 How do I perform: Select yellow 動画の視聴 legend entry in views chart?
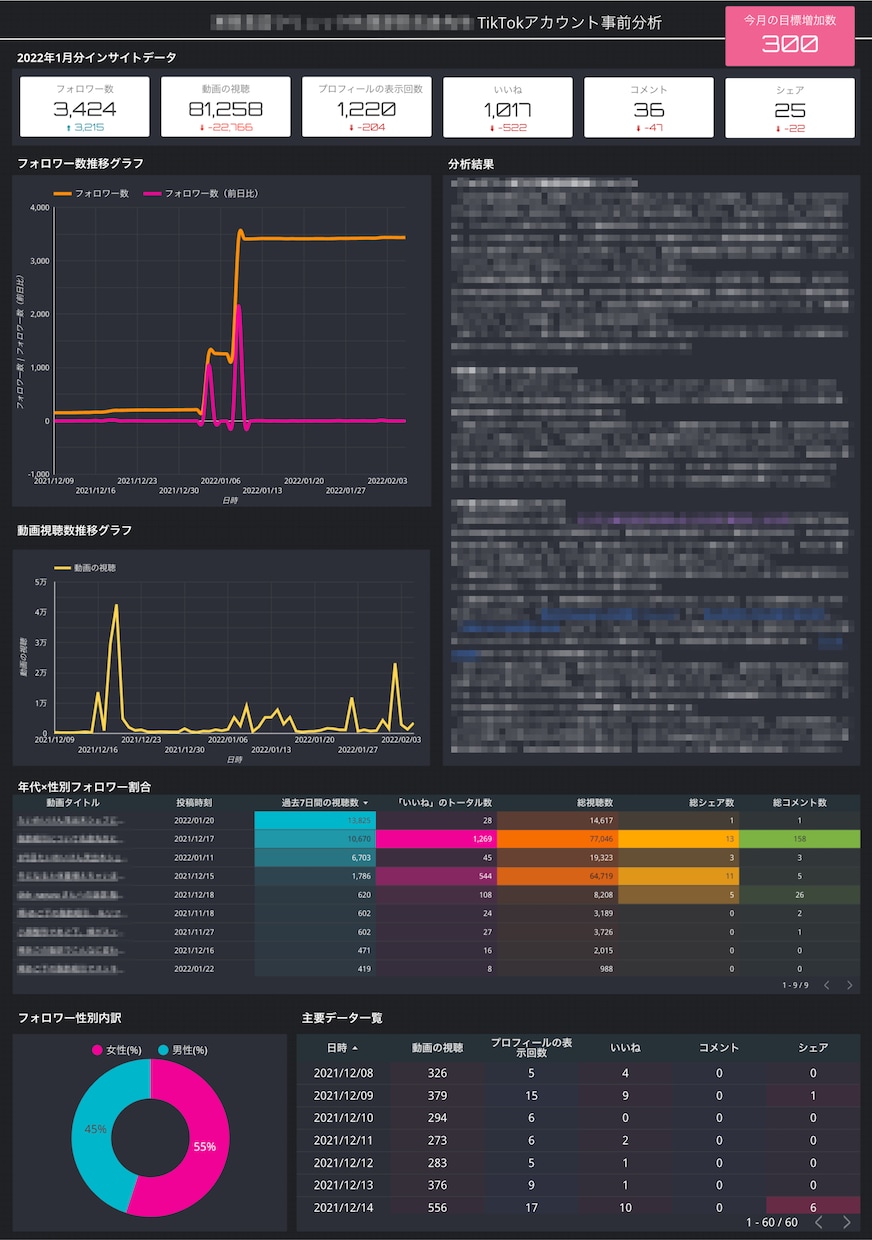click(85, 567)
